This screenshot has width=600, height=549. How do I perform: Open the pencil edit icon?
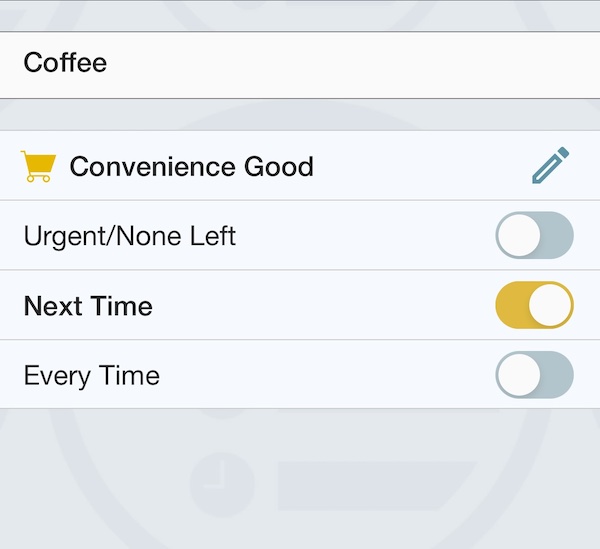click(x=550, y=165)
